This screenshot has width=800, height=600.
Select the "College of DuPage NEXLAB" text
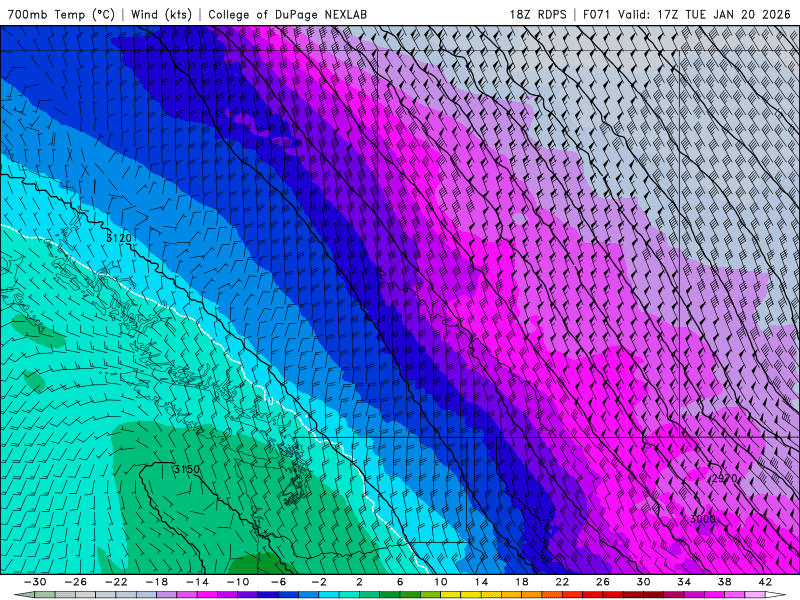(287, 14)
